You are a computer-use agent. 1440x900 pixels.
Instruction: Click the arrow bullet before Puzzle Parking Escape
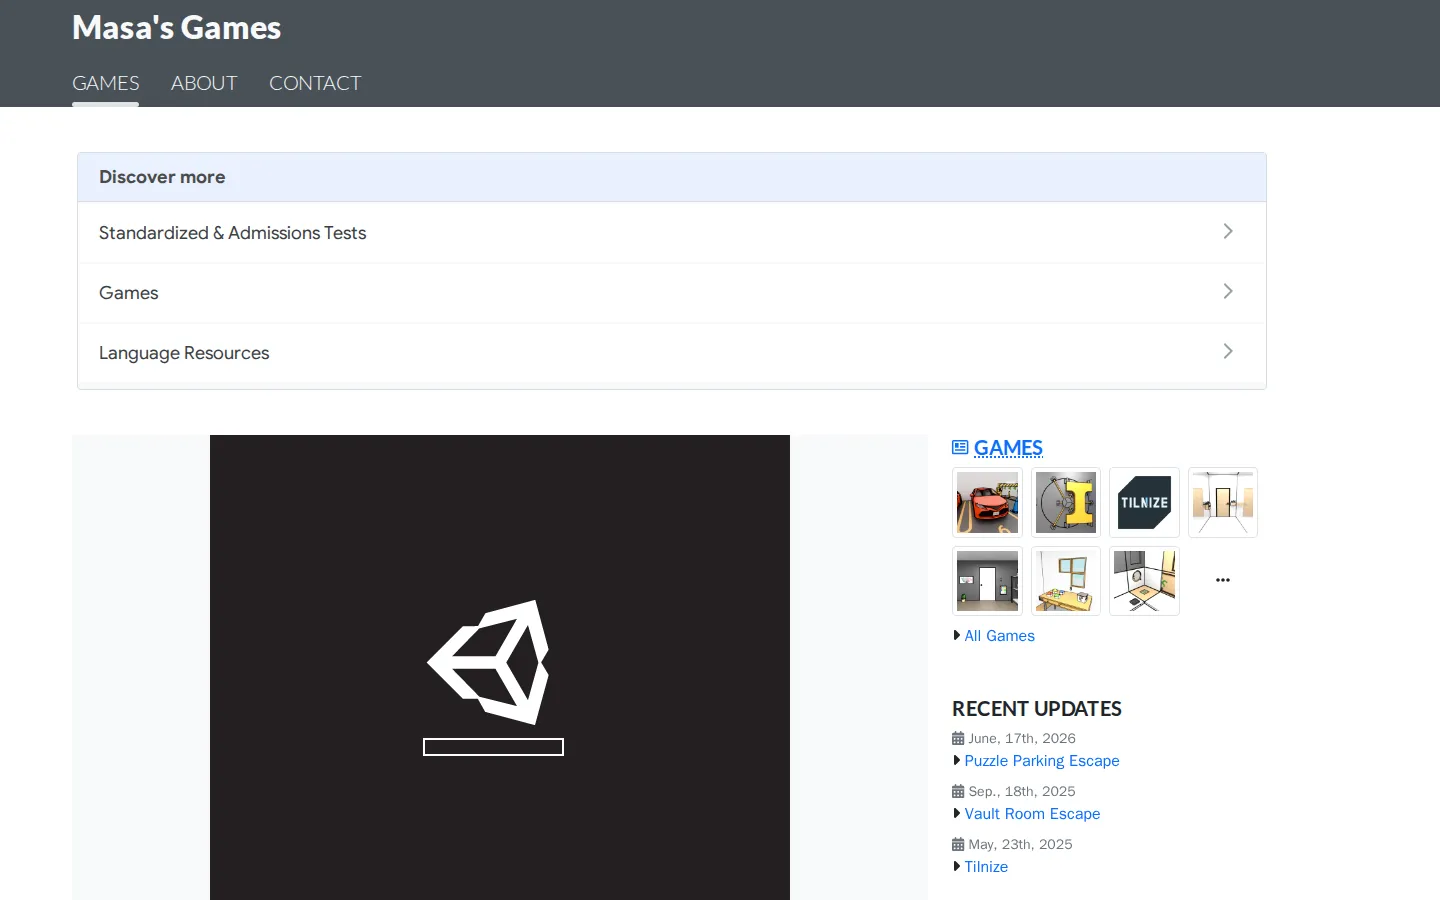click(957, 760)
